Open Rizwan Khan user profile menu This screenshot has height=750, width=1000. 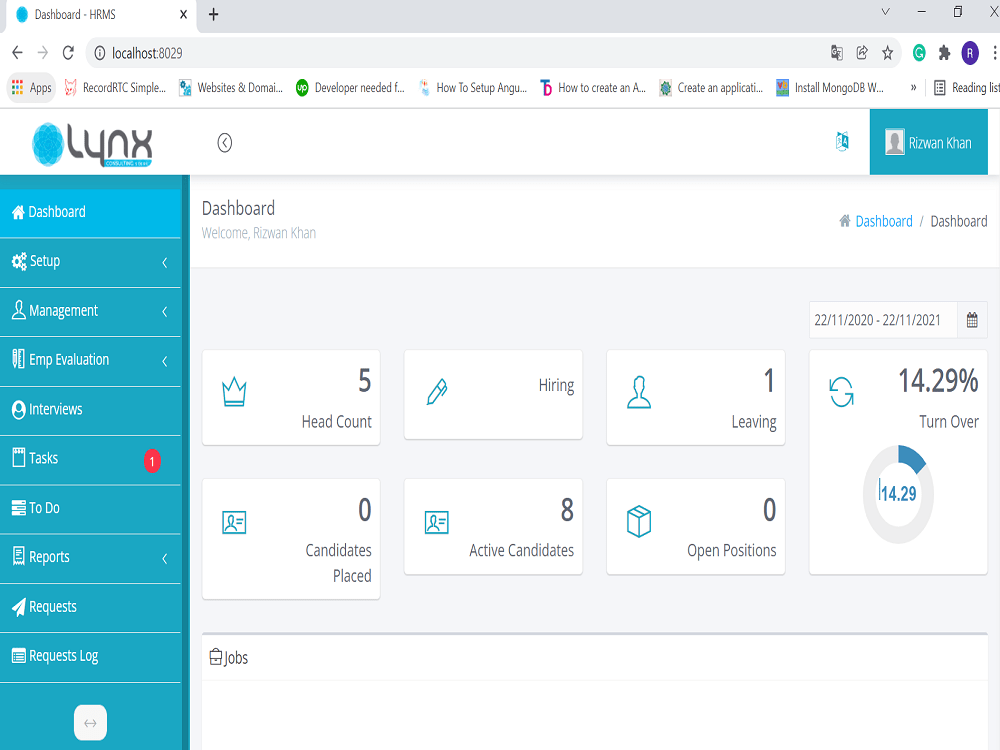pos(928,142)
